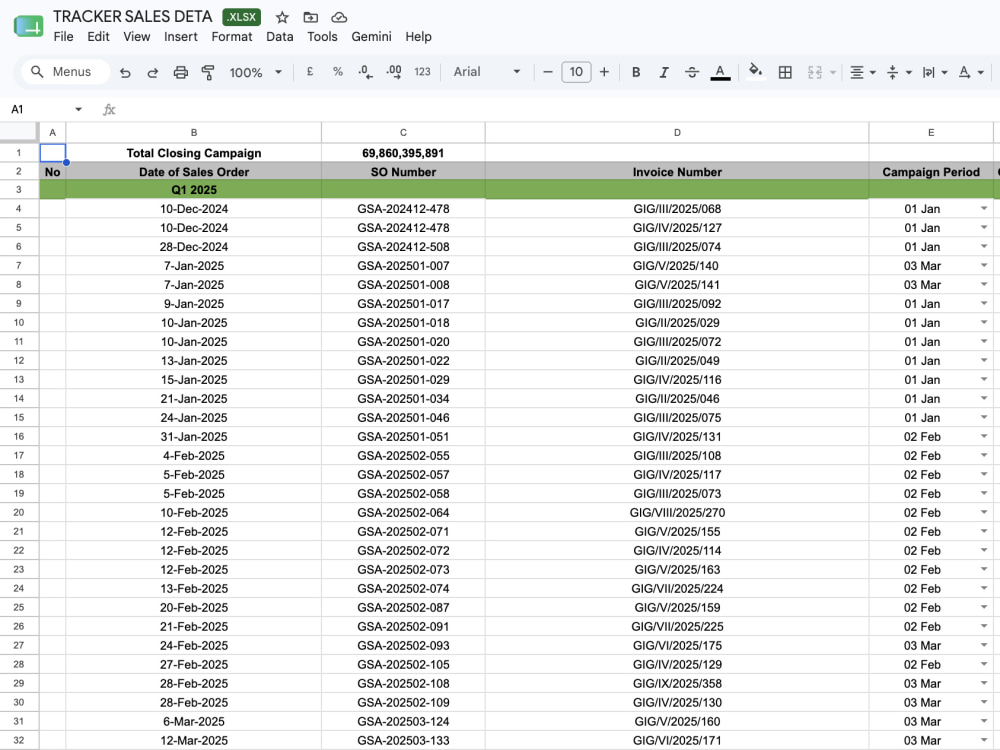Open the 123 number formats menu
1000x750 pixels.
pyautogui.click(x=422, y=72)
